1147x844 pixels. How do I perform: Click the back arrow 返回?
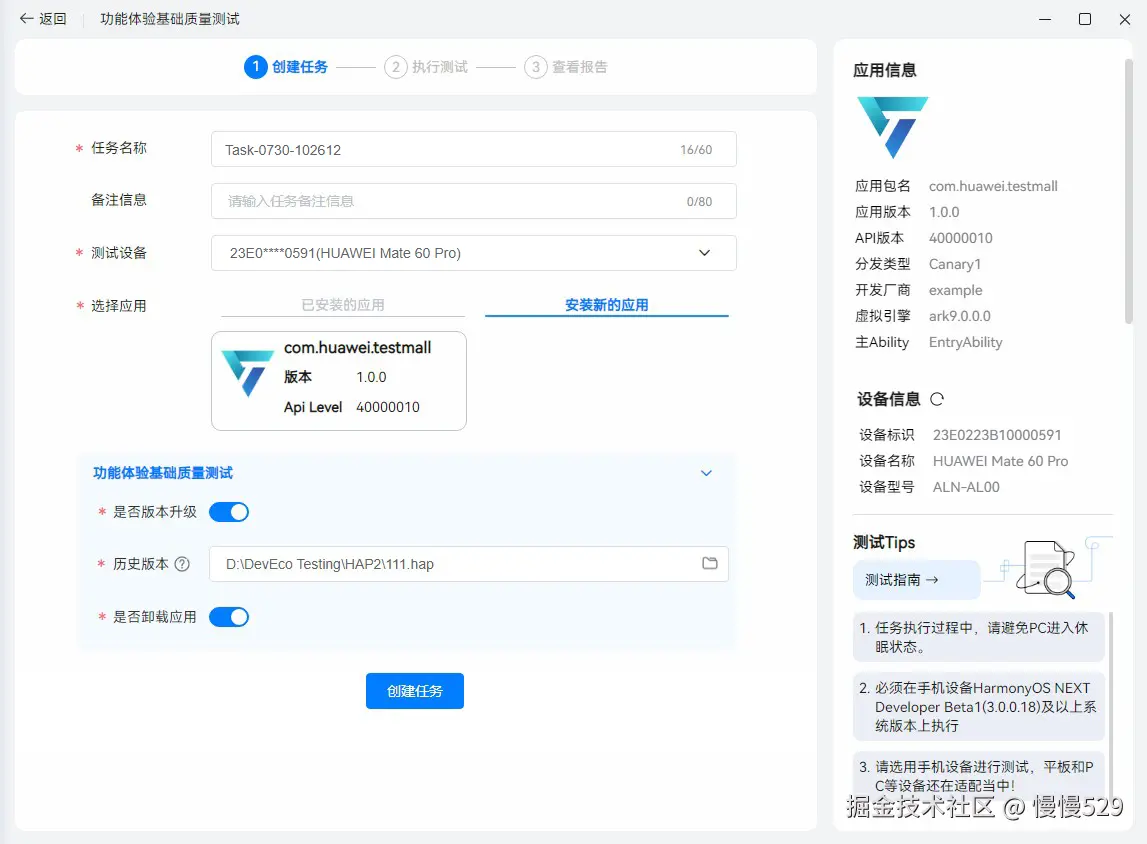pyautogui.click(x=42, y=19)
